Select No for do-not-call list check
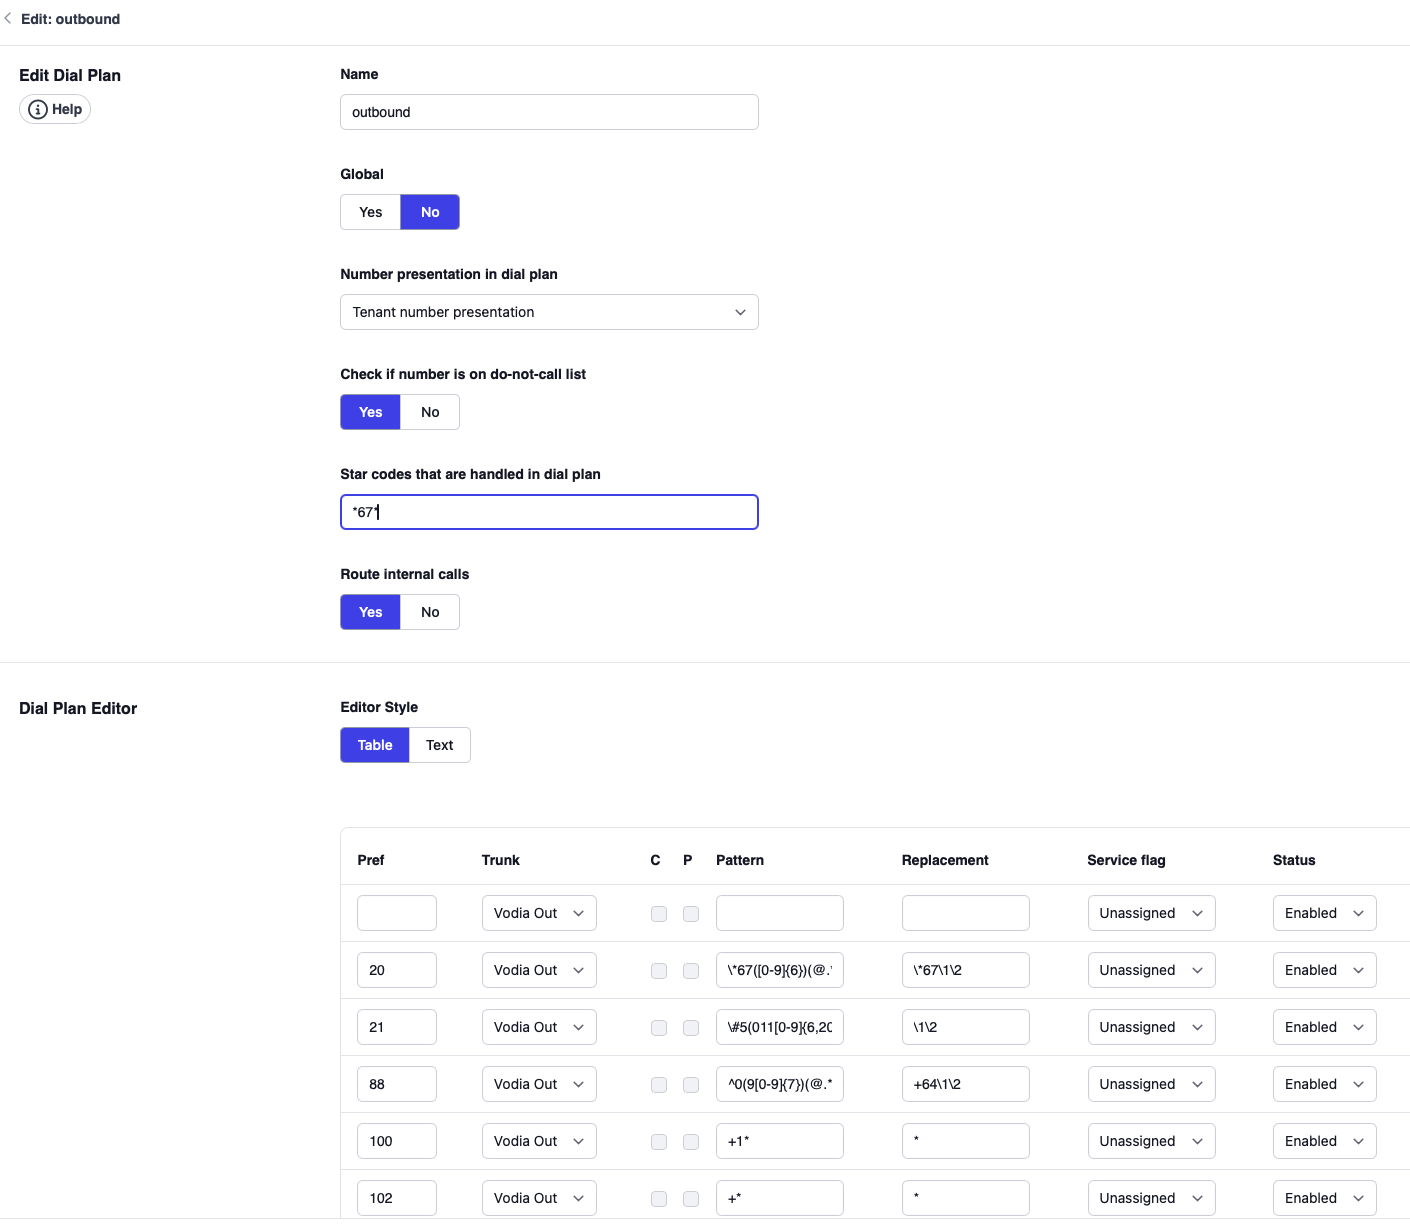This screenshot has height=1224, width=1410. pyautogui.click(x=430, y=412)
